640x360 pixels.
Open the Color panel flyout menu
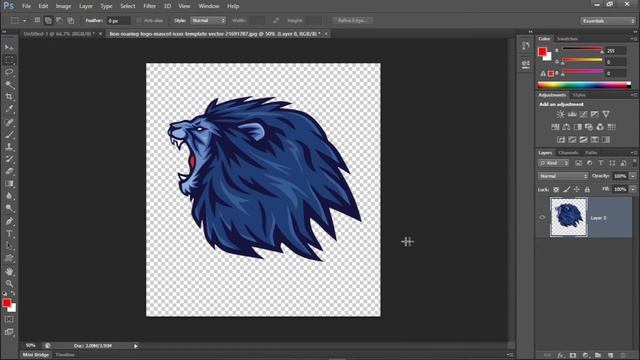633,39
